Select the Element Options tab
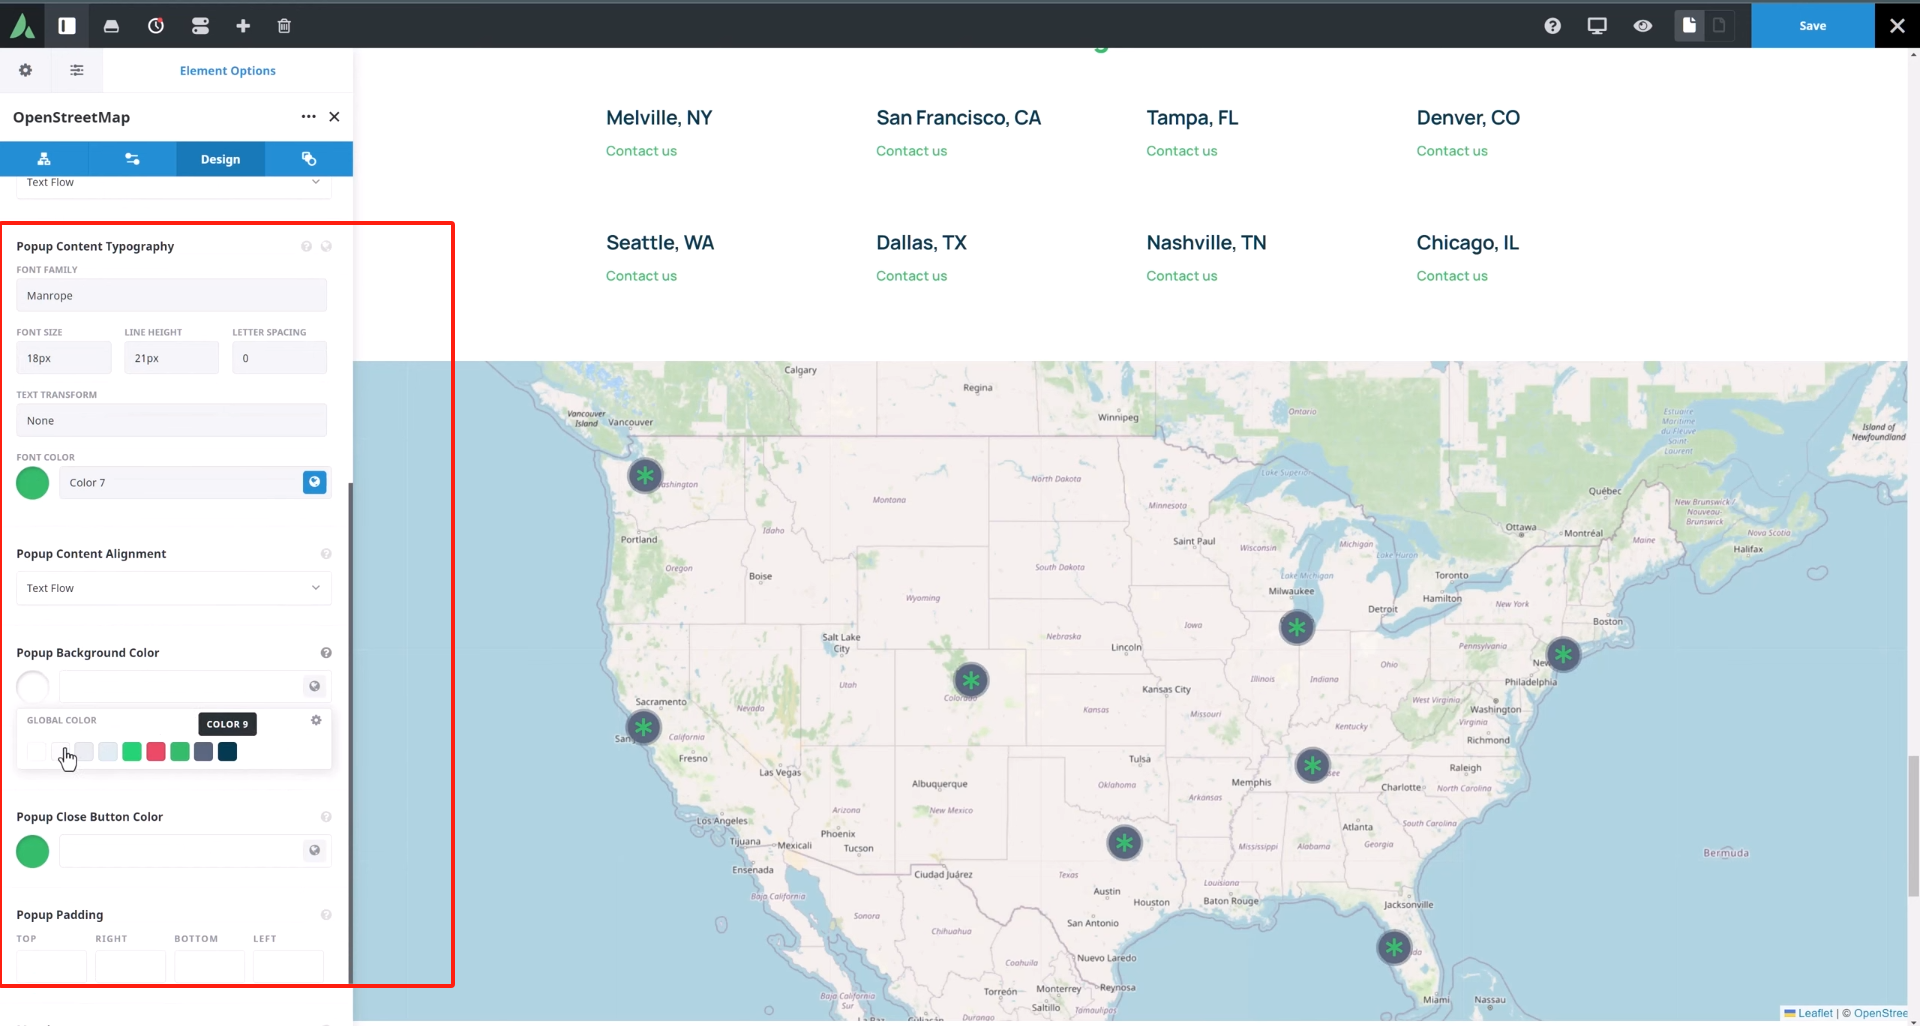 point(227,71)
